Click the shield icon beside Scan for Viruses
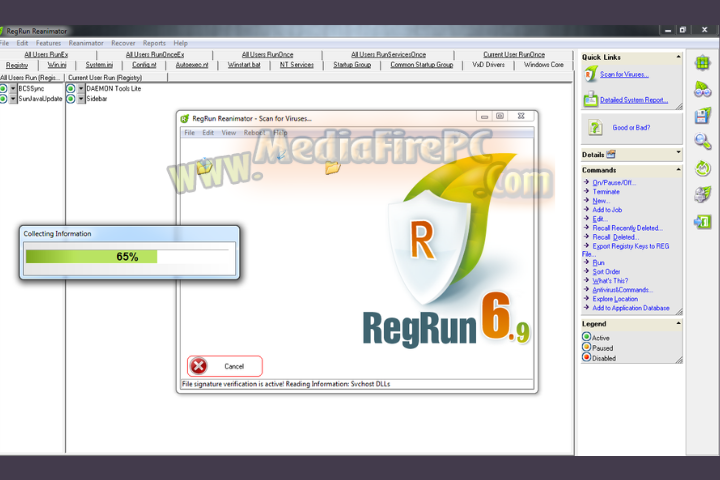Screen dimensions: 720x480 (590, 74)
